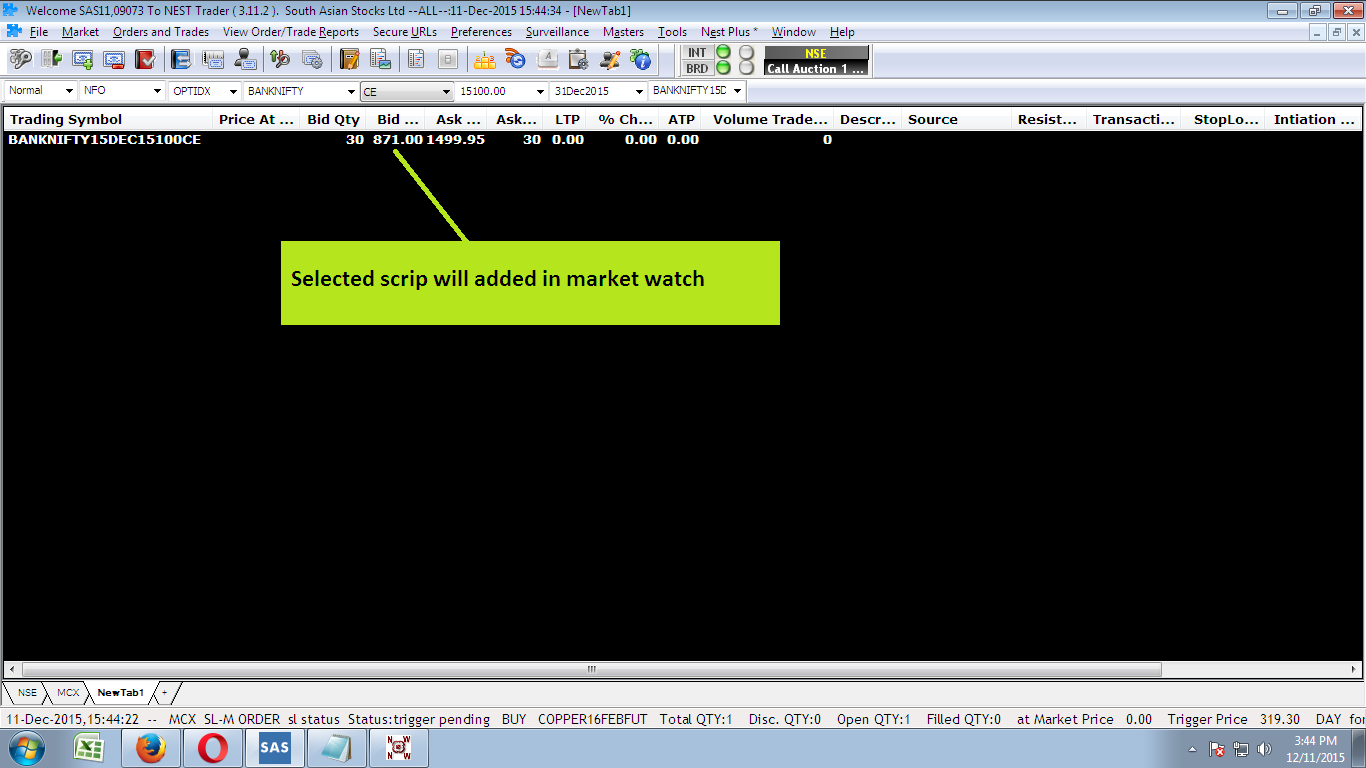
Task: Switch to the NSE market watch tab
Action: [26, 692]
